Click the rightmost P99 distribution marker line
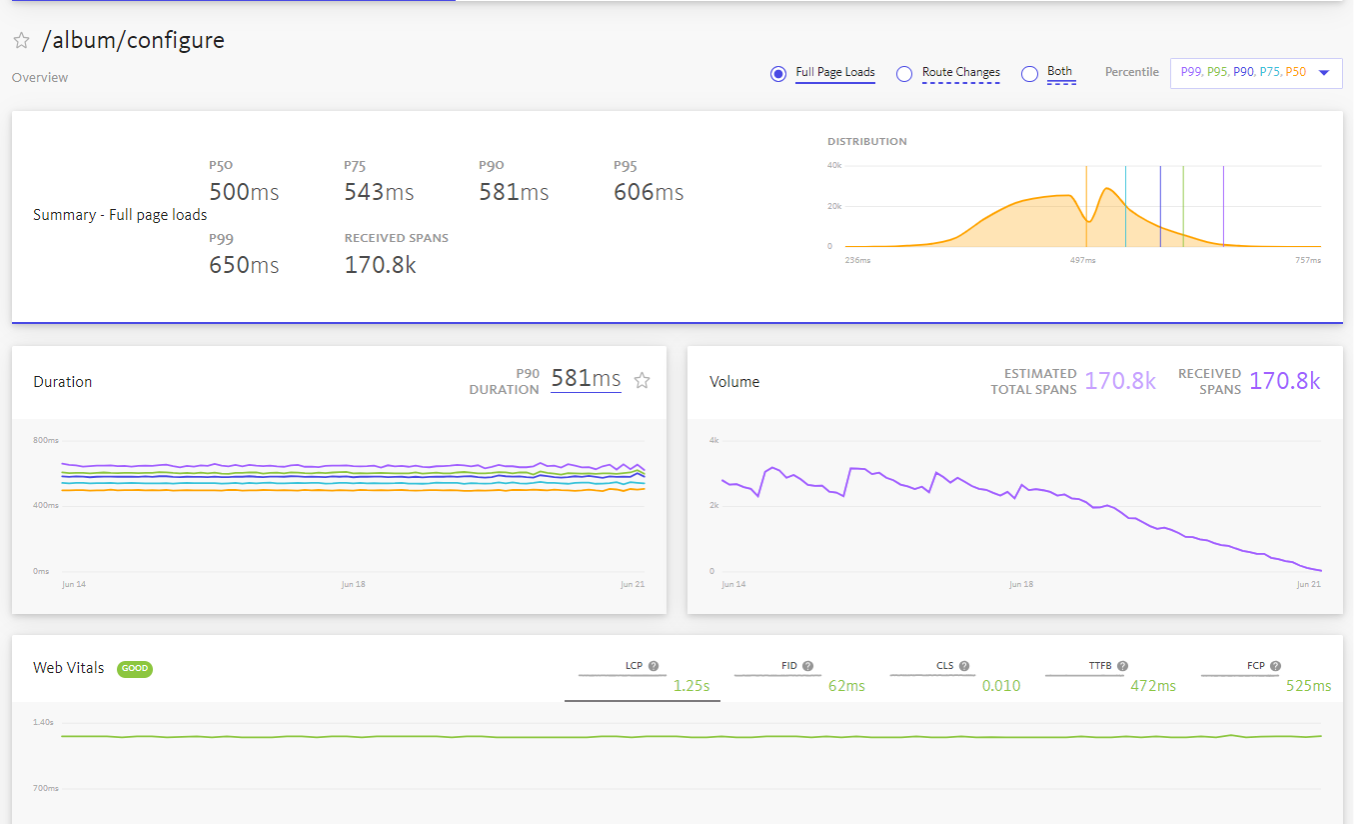 tap(1224, 206)
